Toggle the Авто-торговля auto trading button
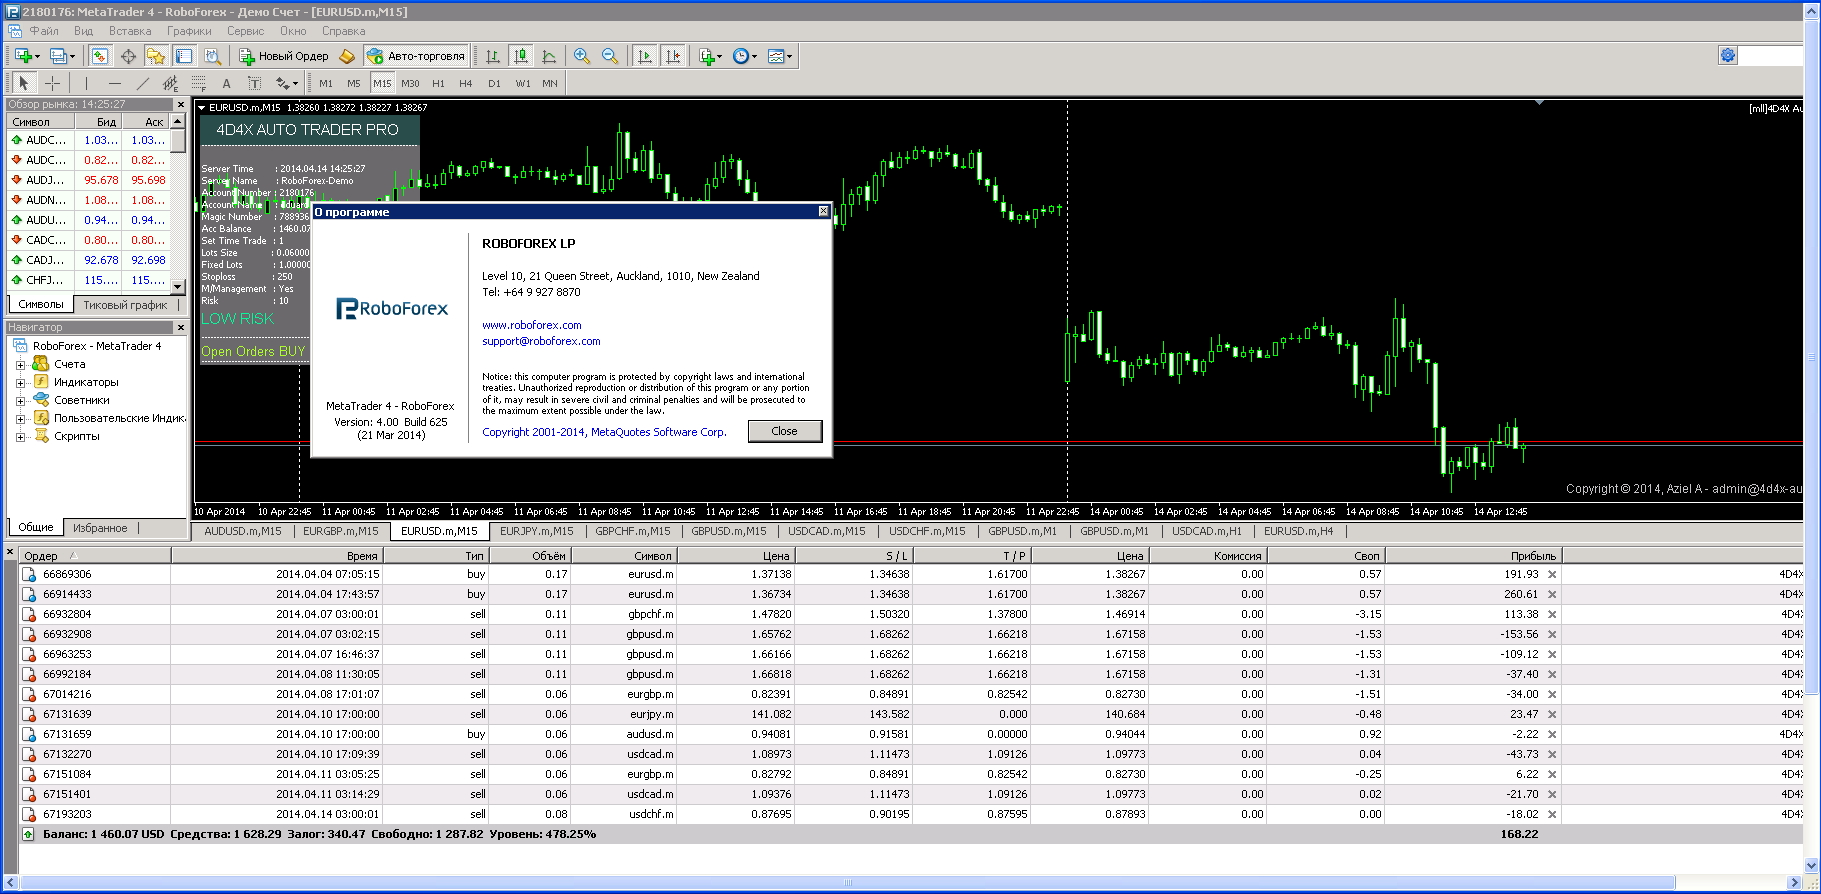 (x=416, y=56)
